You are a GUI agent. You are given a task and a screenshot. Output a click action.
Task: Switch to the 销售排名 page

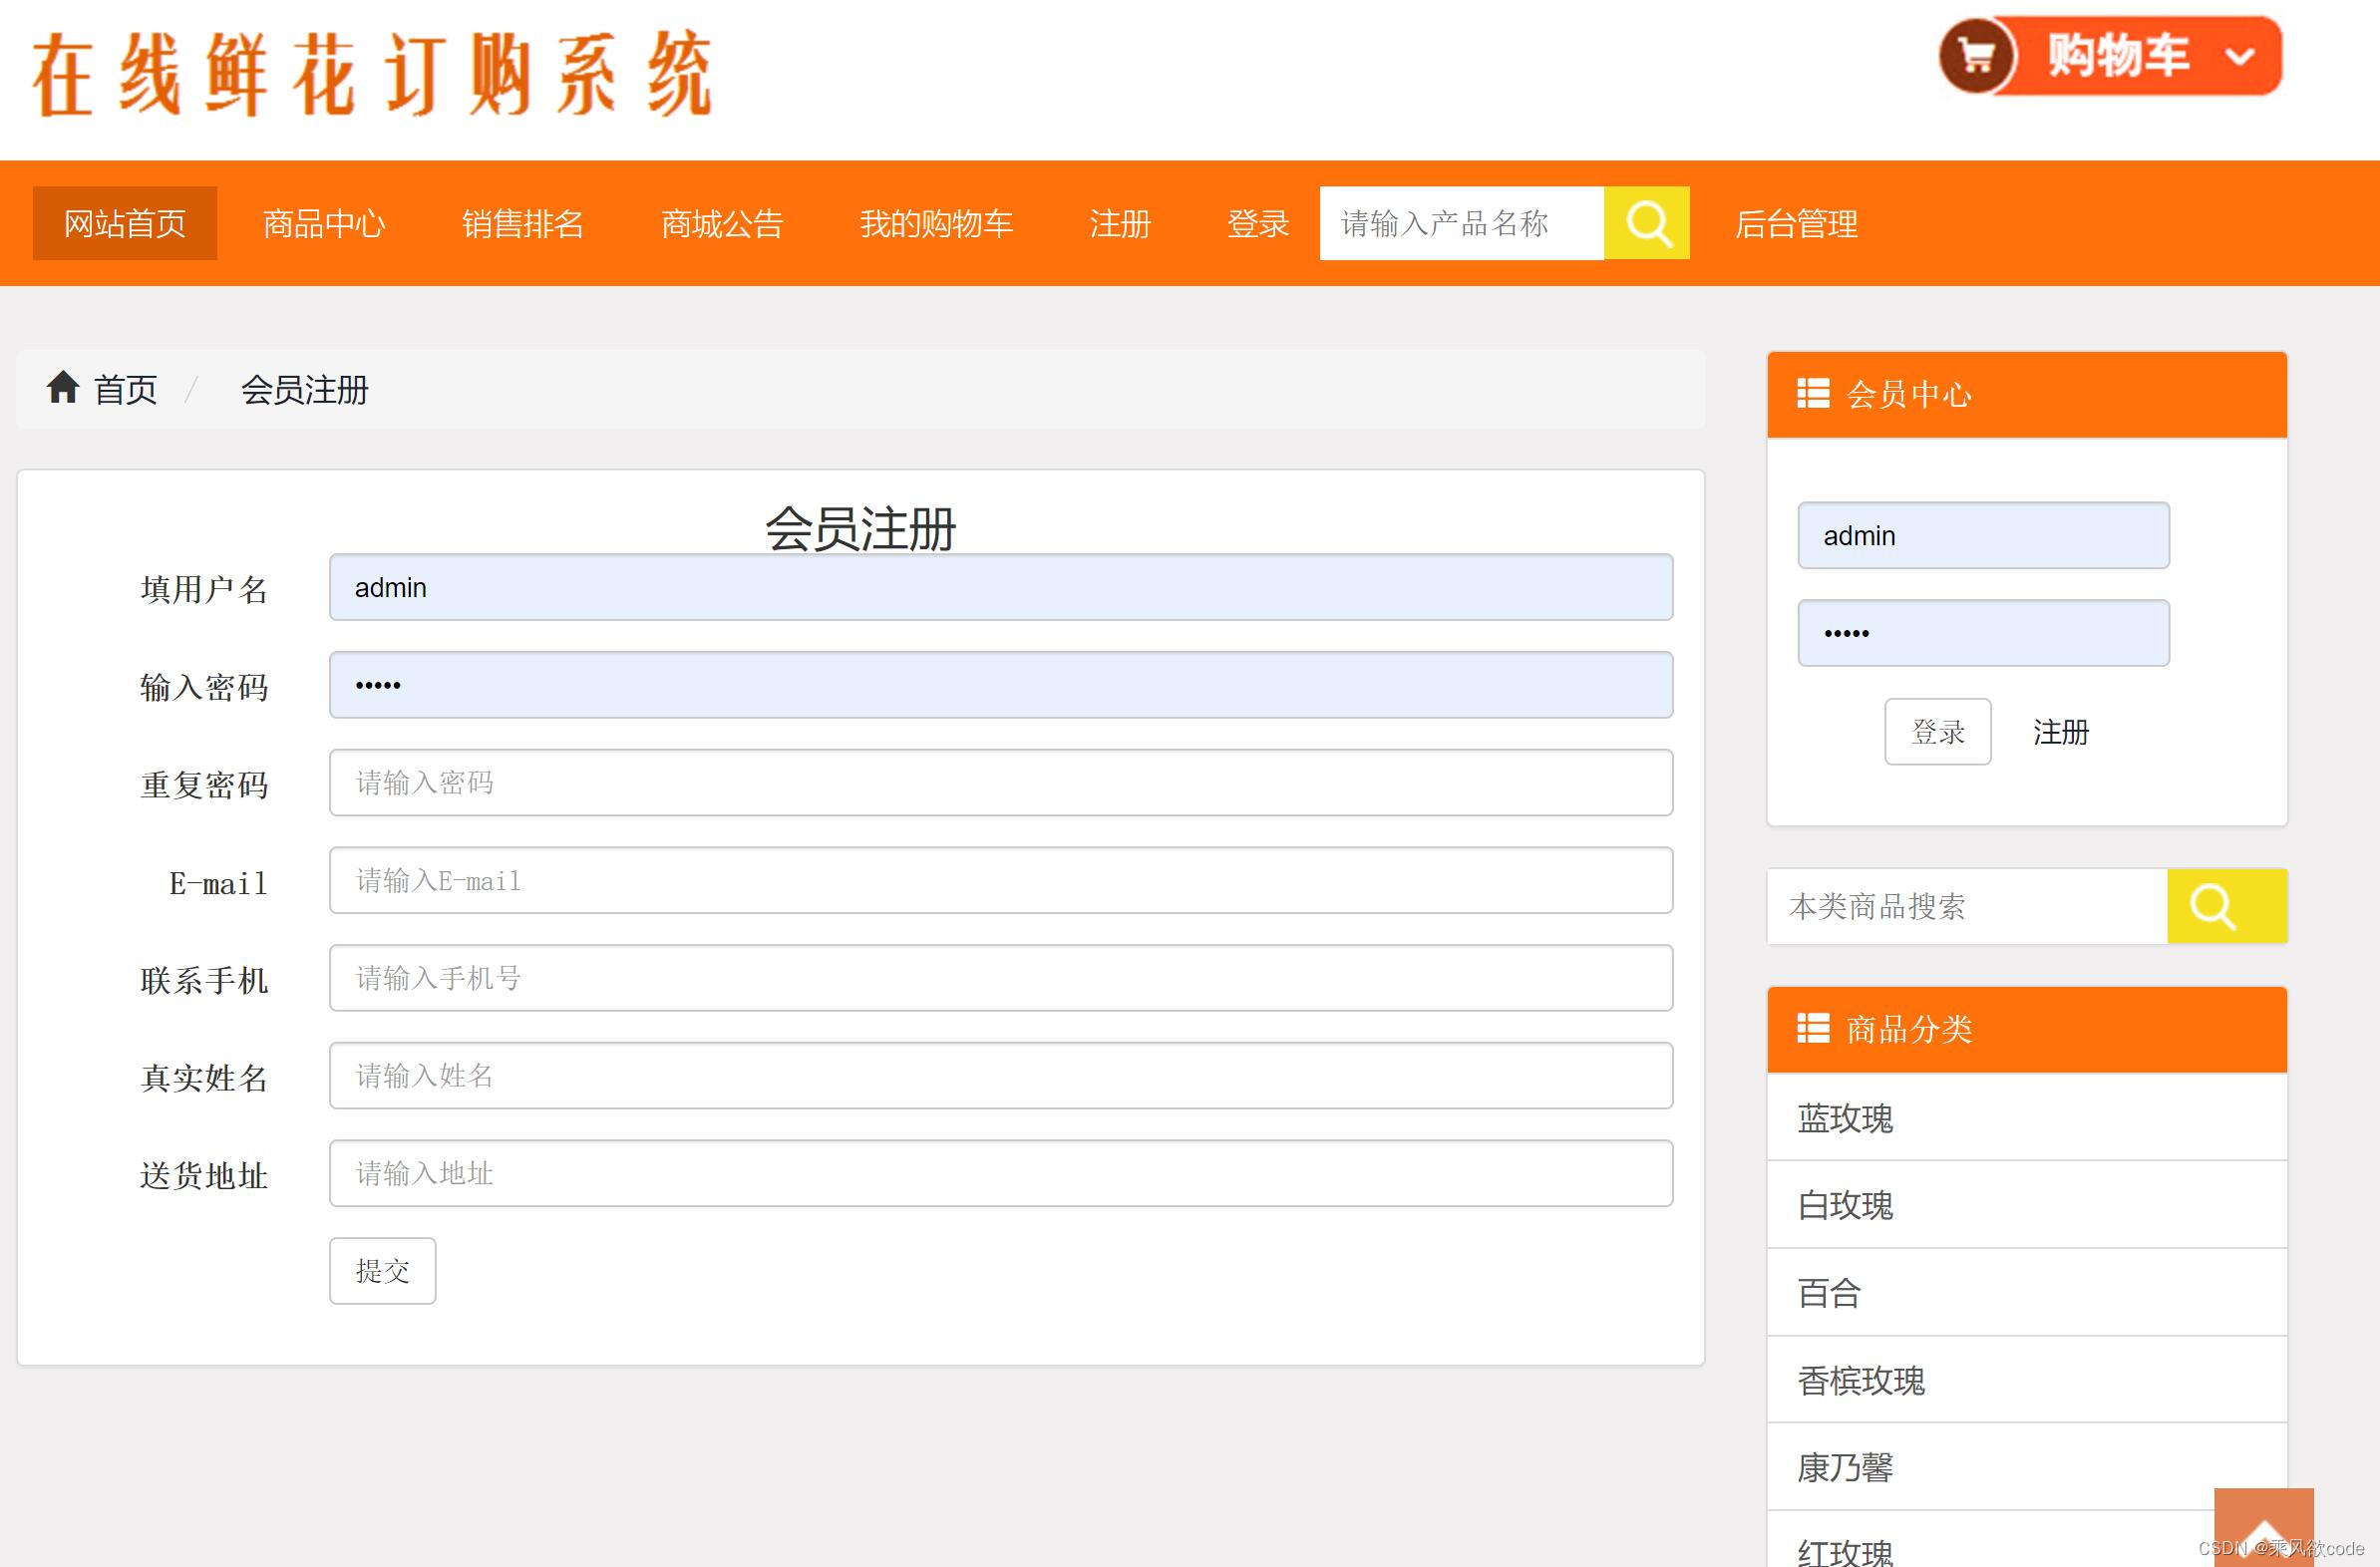tap(523, 222)
